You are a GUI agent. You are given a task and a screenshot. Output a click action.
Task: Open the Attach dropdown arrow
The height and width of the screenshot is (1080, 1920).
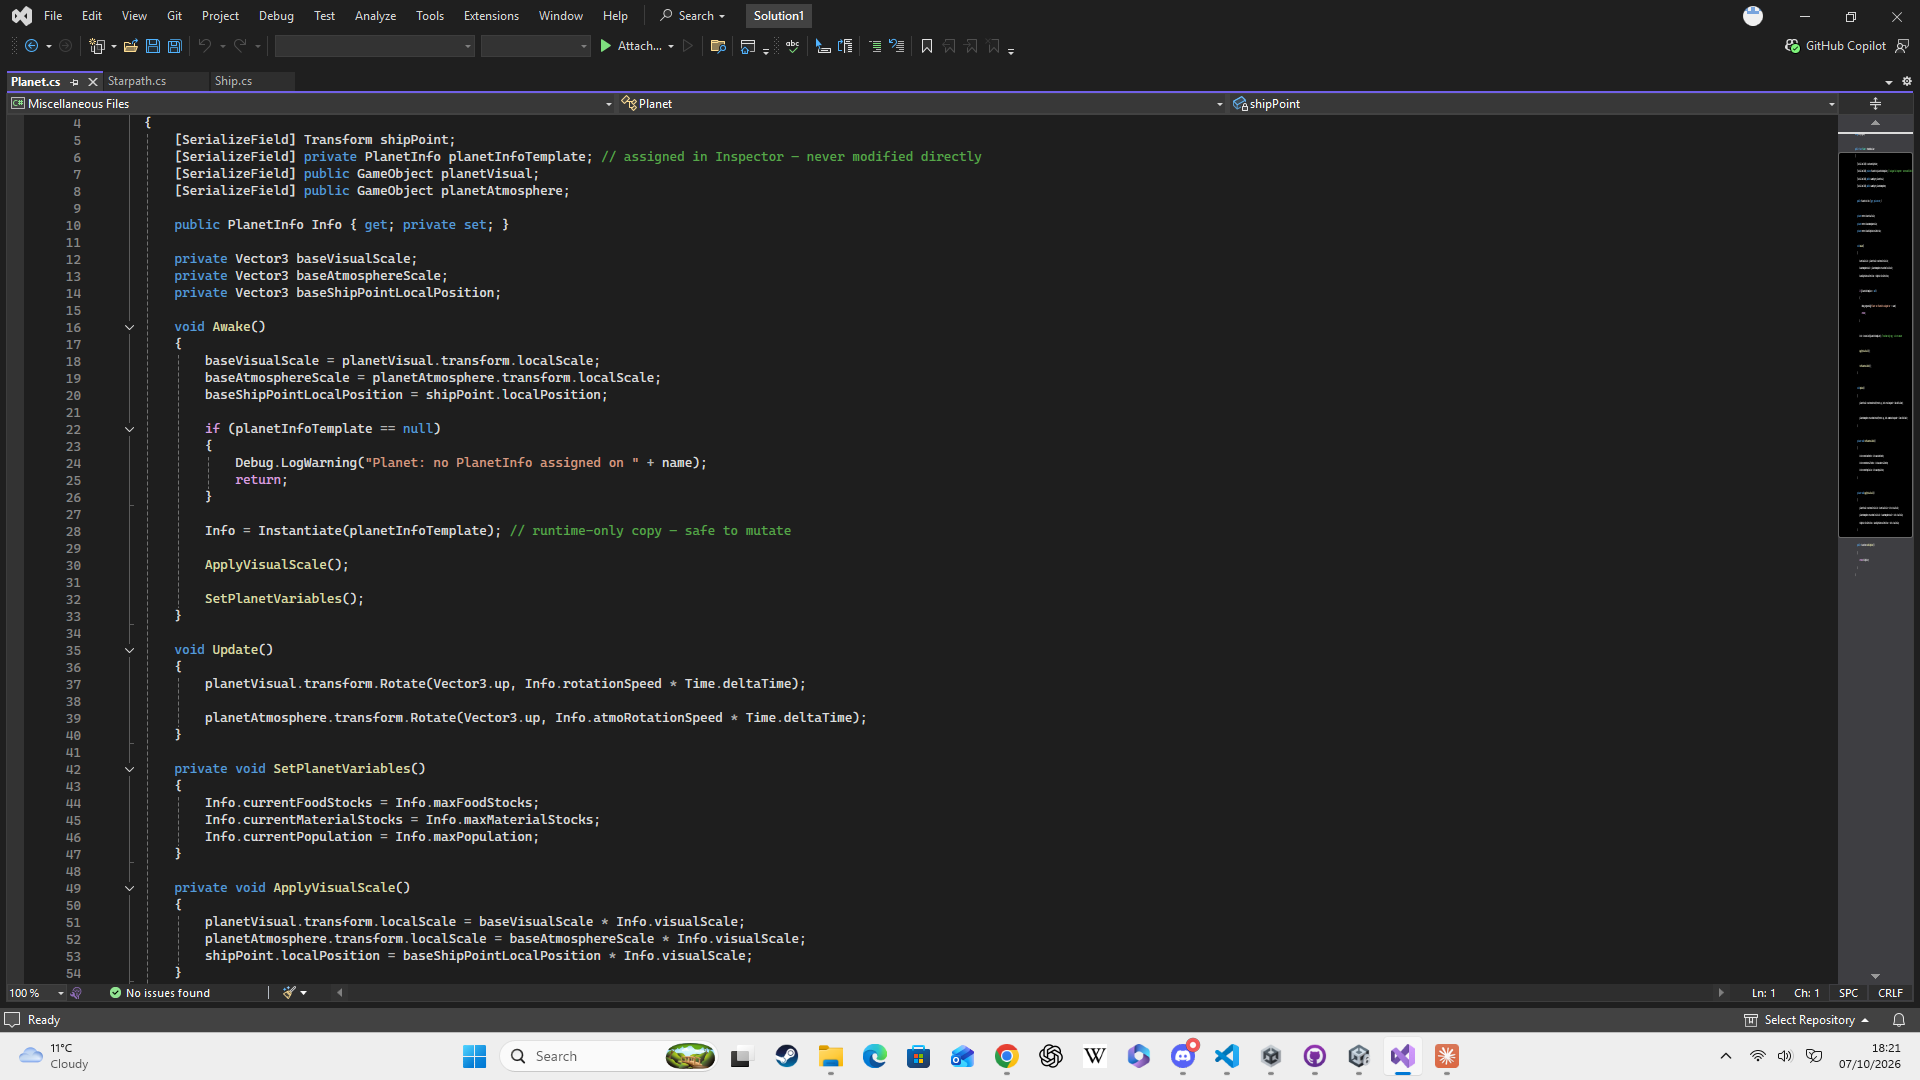pos(671,46)
